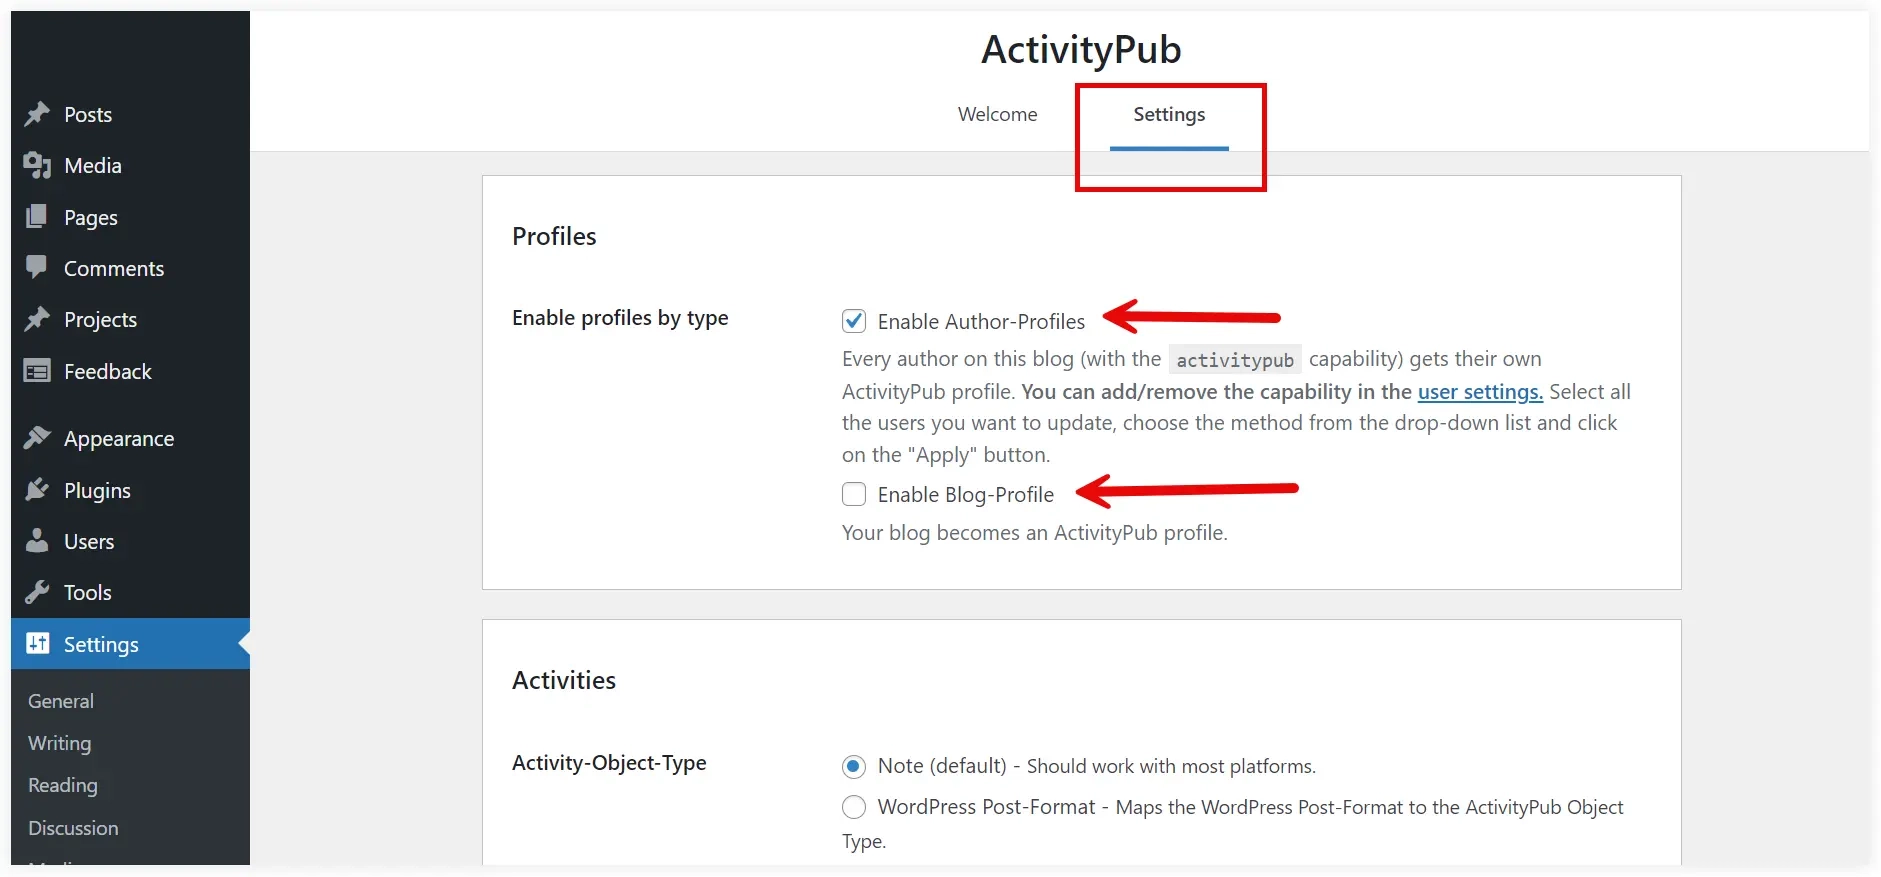Open Writing settings submenu link
This screenshot has width=1881, height=877.
click(x=59, y=743)
